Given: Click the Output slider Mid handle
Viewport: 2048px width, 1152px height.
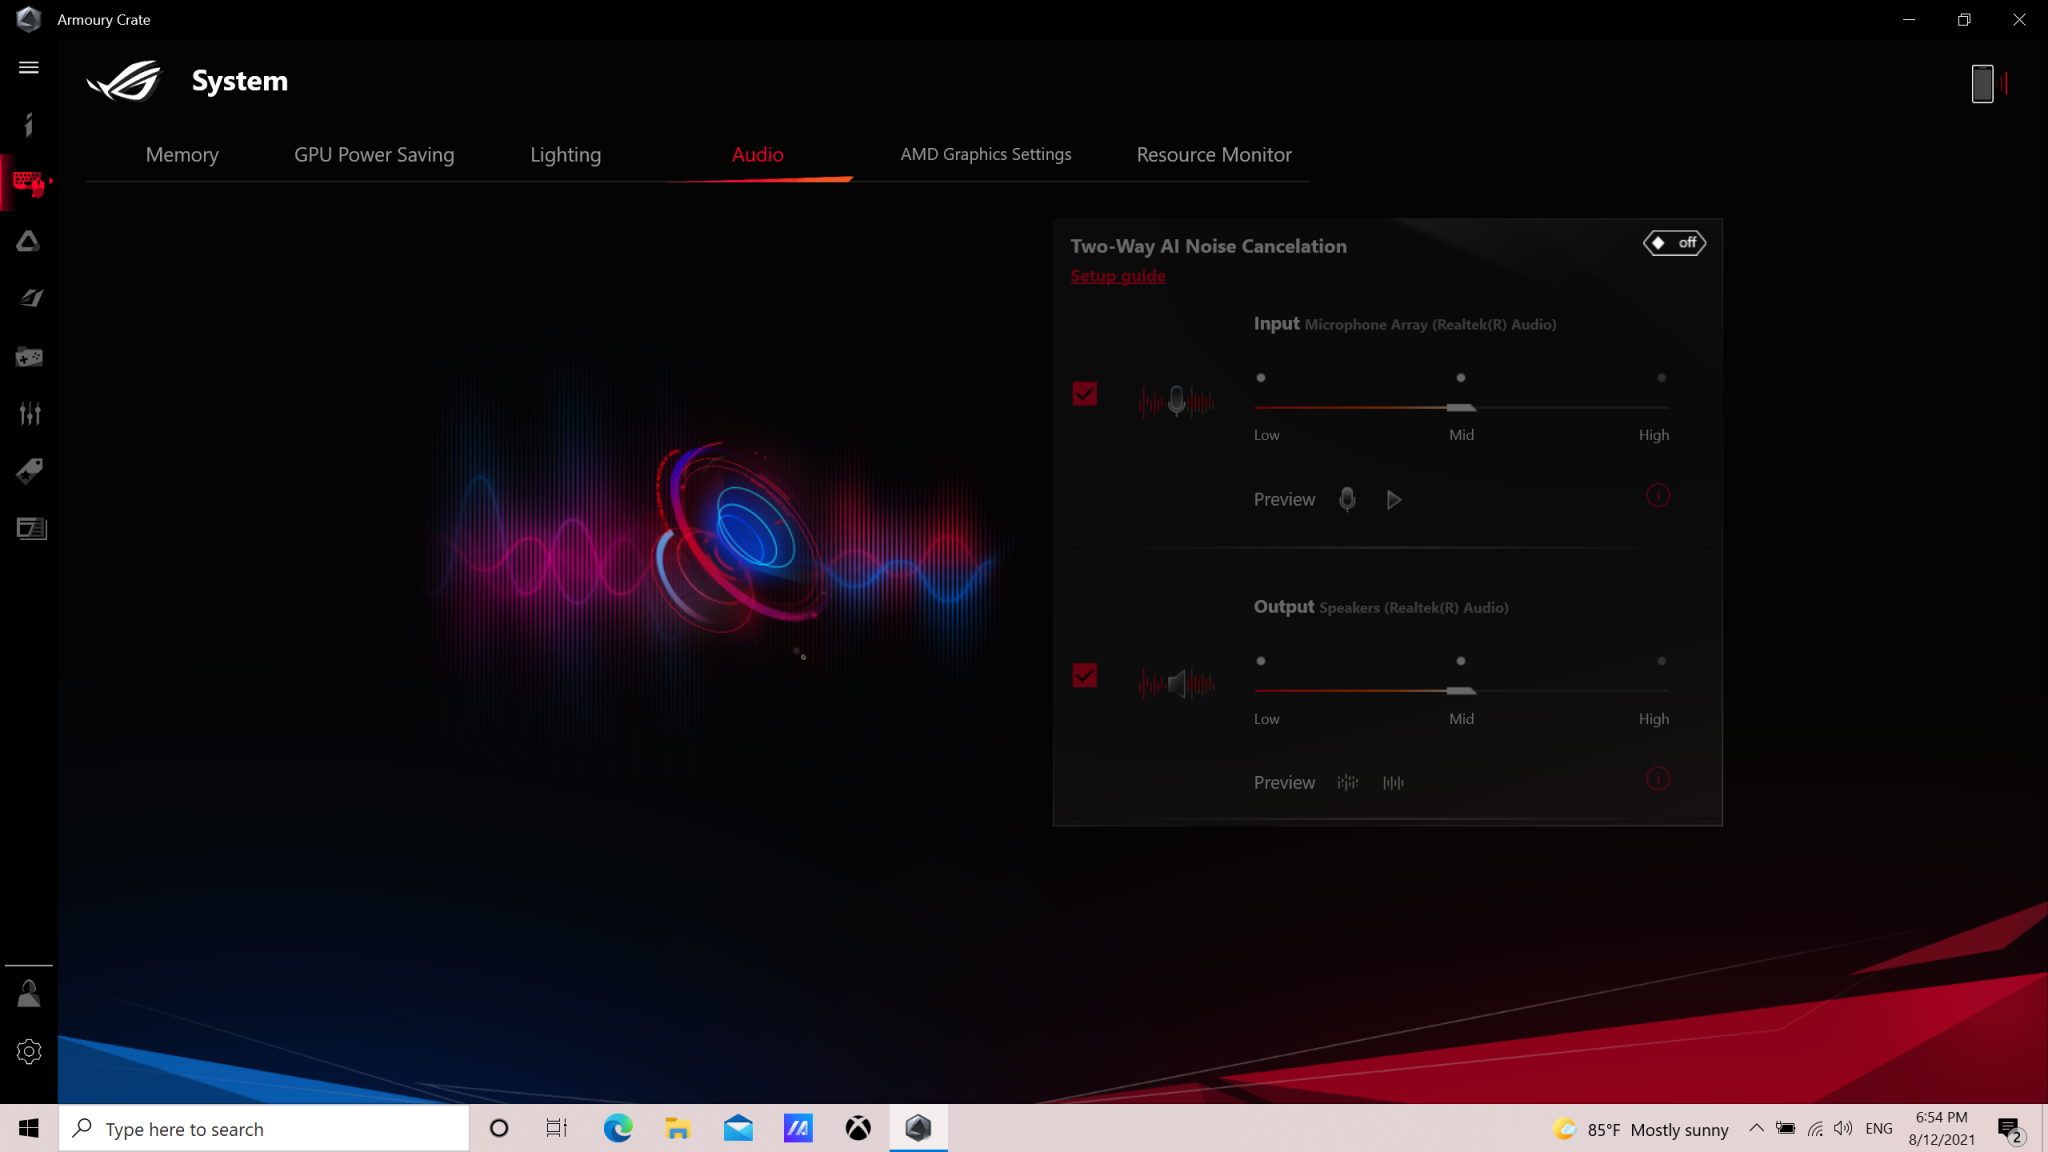Looking at the screenshot, I should [1461, 690].
